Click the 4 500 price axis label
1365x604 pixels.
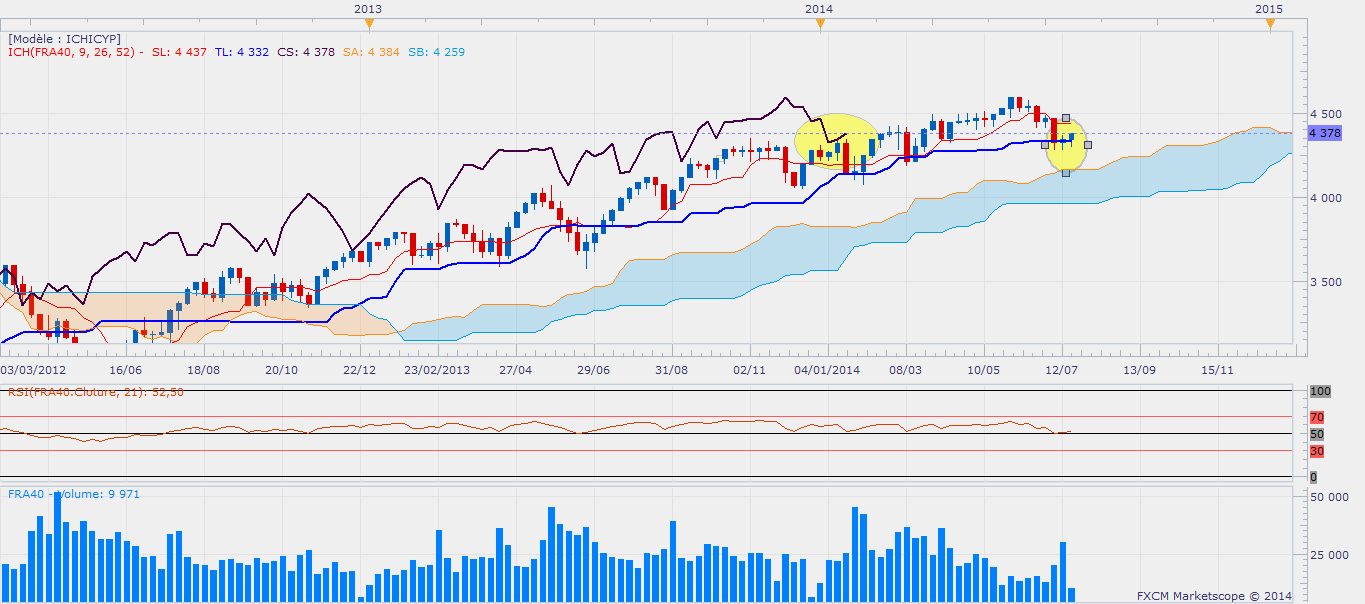[x=1325, y=113]
